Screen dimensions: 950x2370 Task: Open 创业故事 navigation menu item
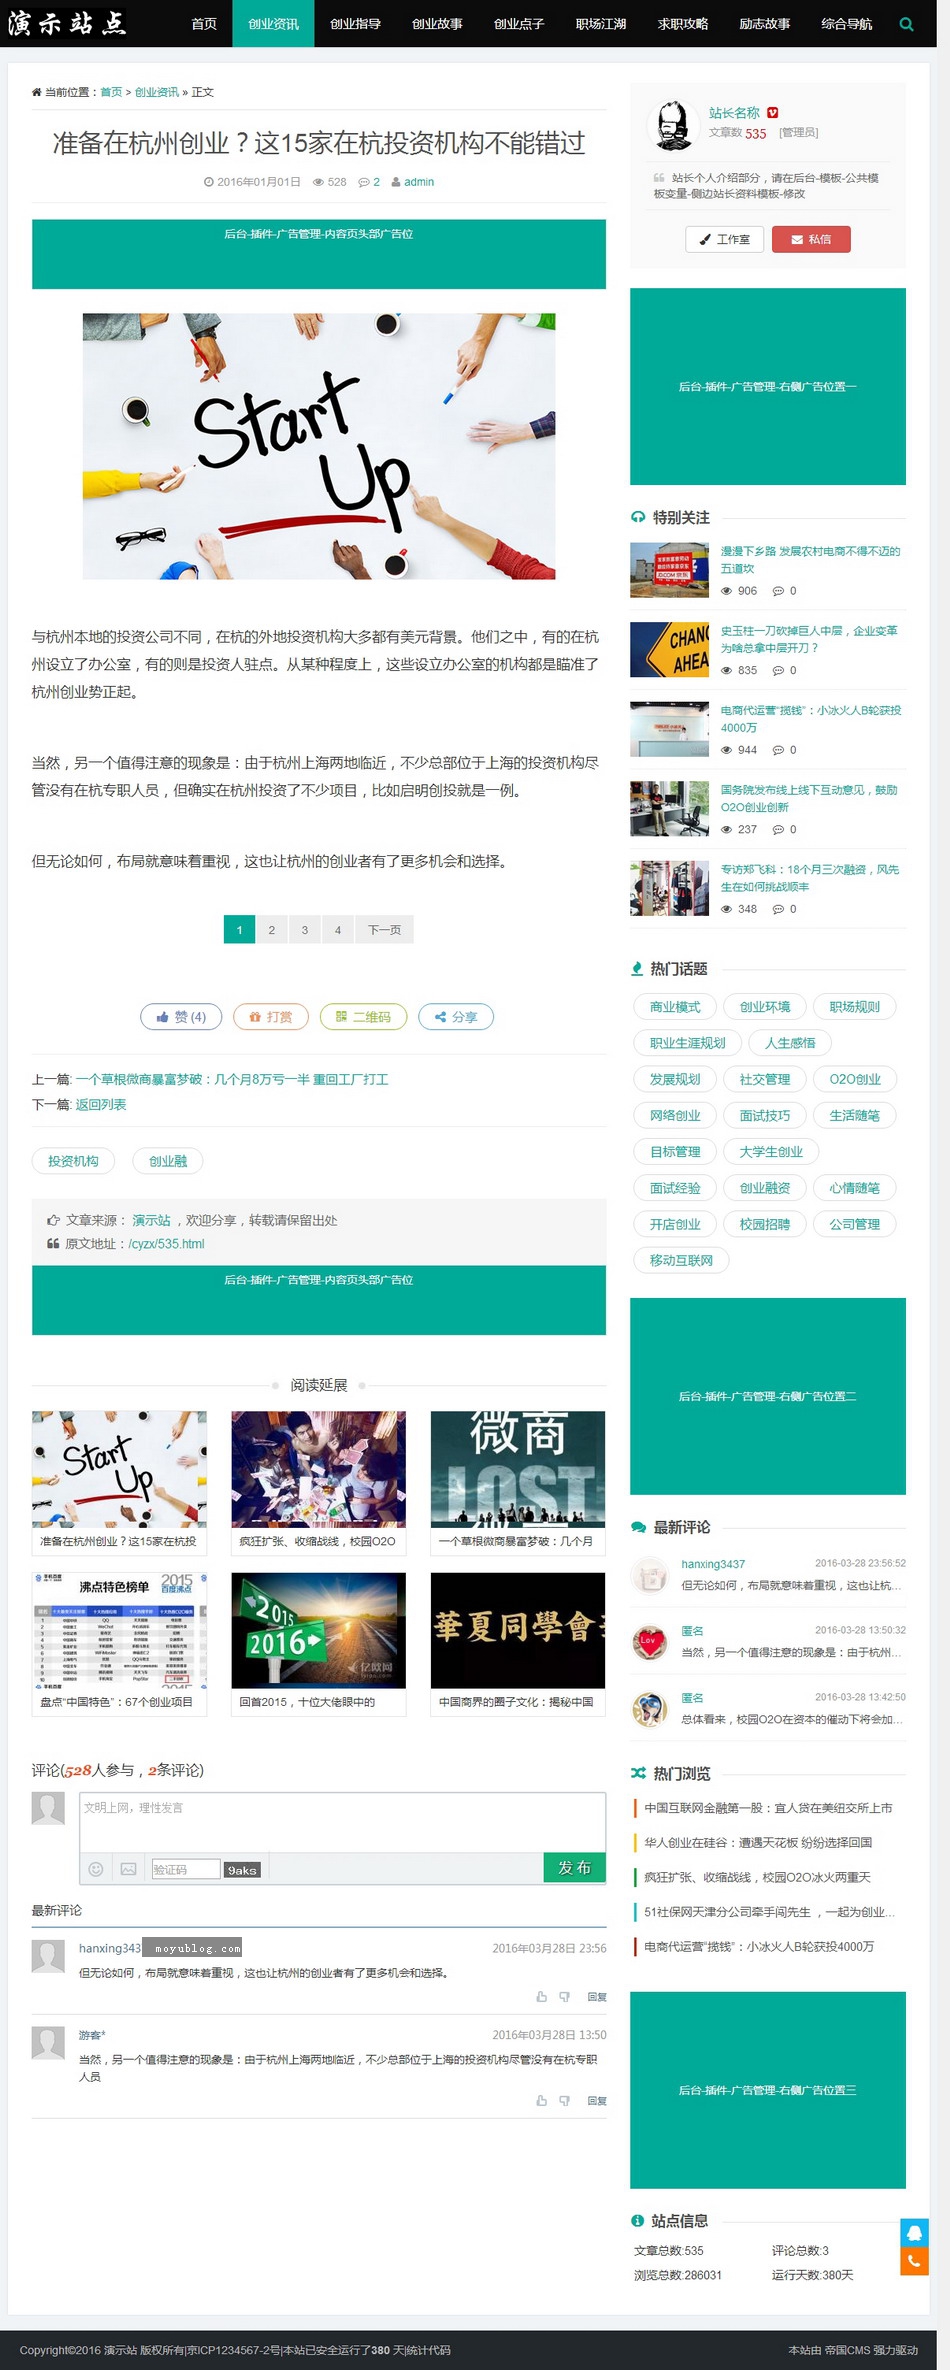(x=437, y=24)
